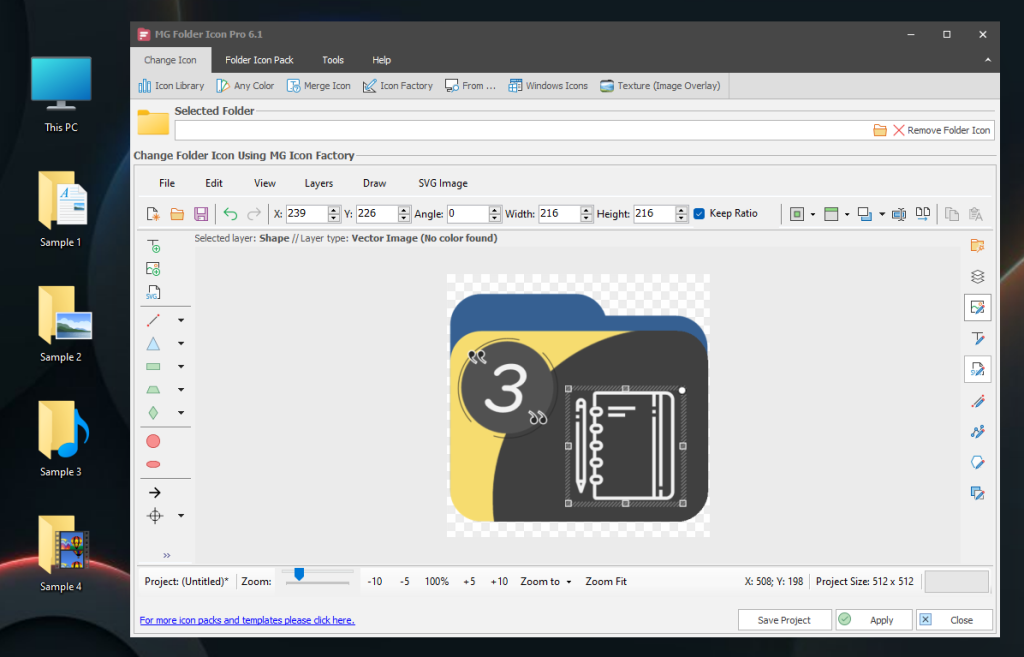This screenshot has height=657, width=1024.
Task: Open the Icon Factory tool
Action: pyautogui.click(x=397, y=85)
